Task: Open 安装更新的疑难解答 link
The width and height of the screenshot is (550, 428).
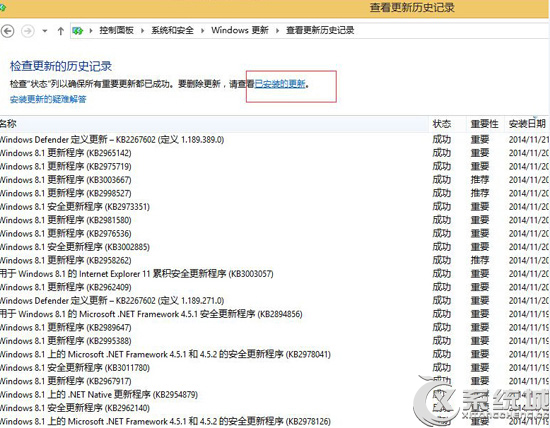Action: coord(48,99)
